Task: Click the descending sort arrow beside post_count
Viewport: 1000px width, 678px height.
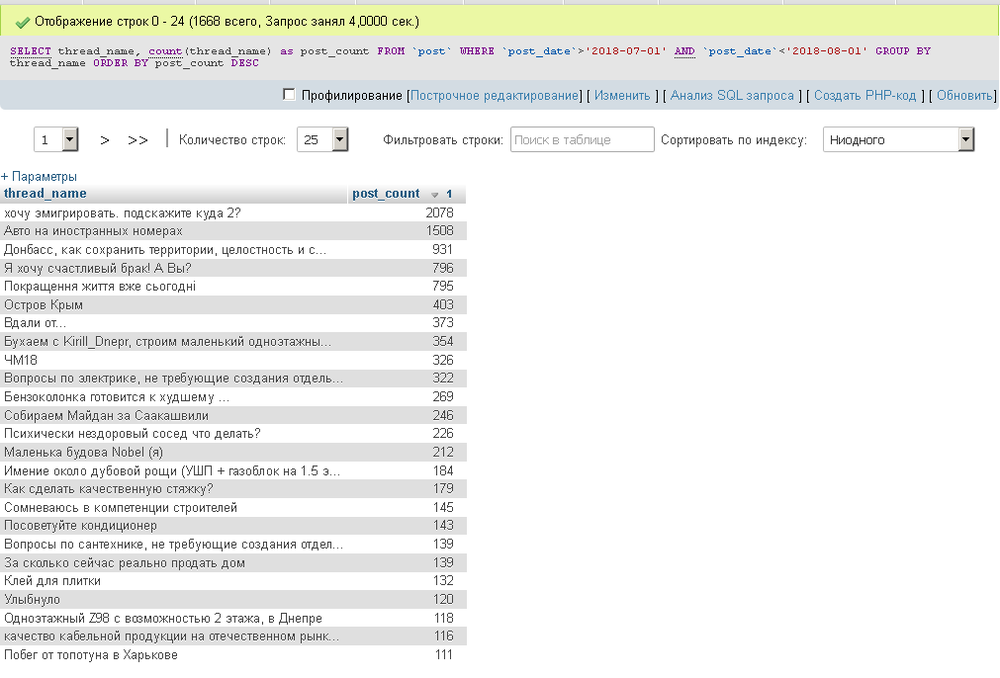Action: click(432, 193)
